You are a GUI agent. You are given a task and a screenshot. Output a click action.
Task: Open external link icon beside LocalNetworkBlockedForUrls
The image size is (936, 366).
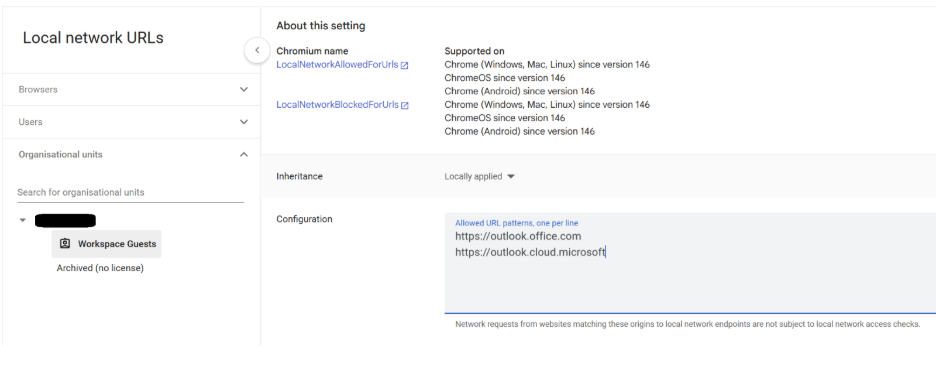click(405, 105)
